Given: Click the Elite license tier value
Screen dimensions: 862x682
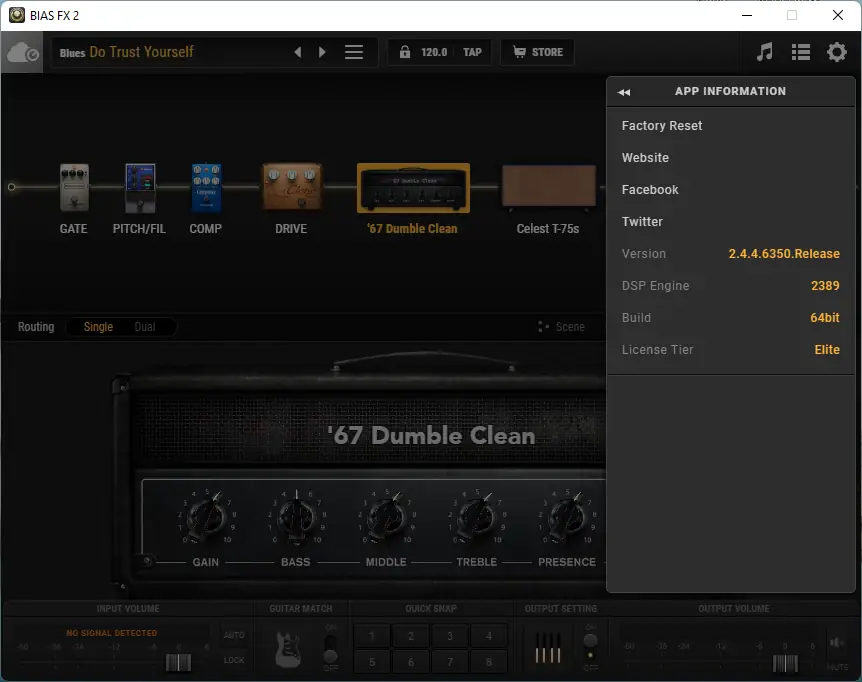Looking at the screenshot, I should click(x=826, y=350).
